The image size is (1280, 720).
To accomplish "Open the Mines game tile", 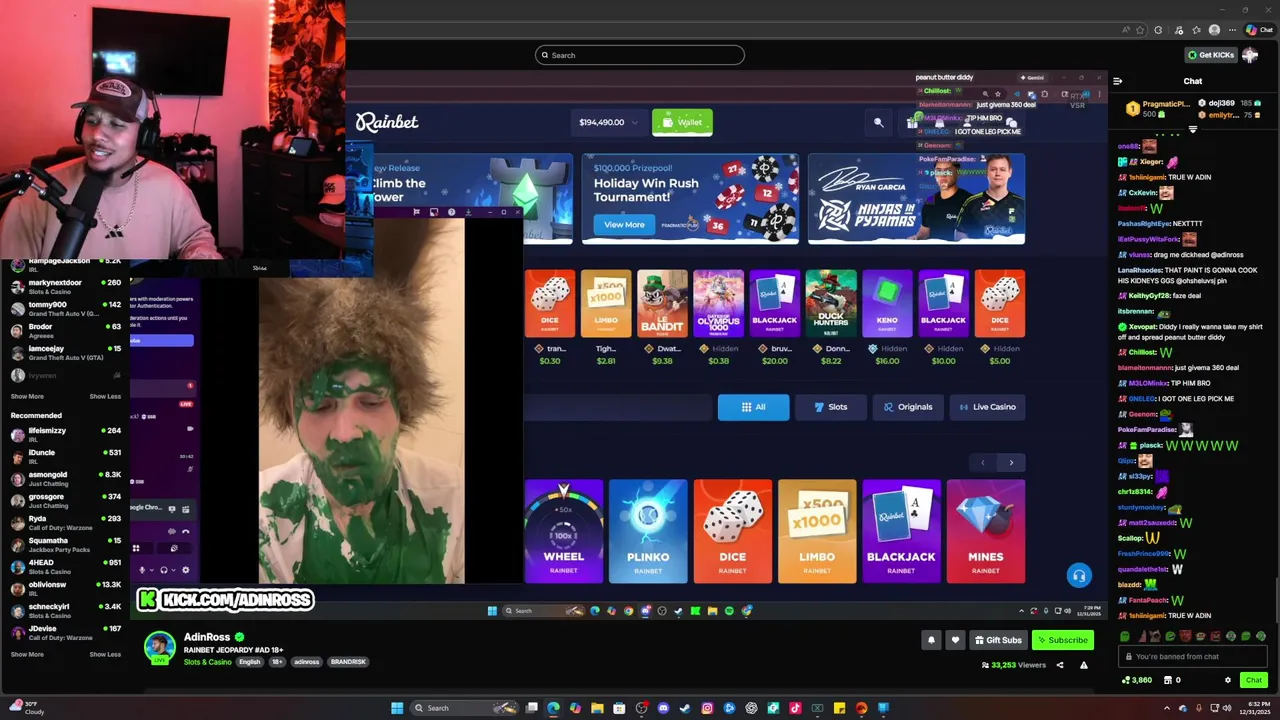I will (x=985, y=531).
